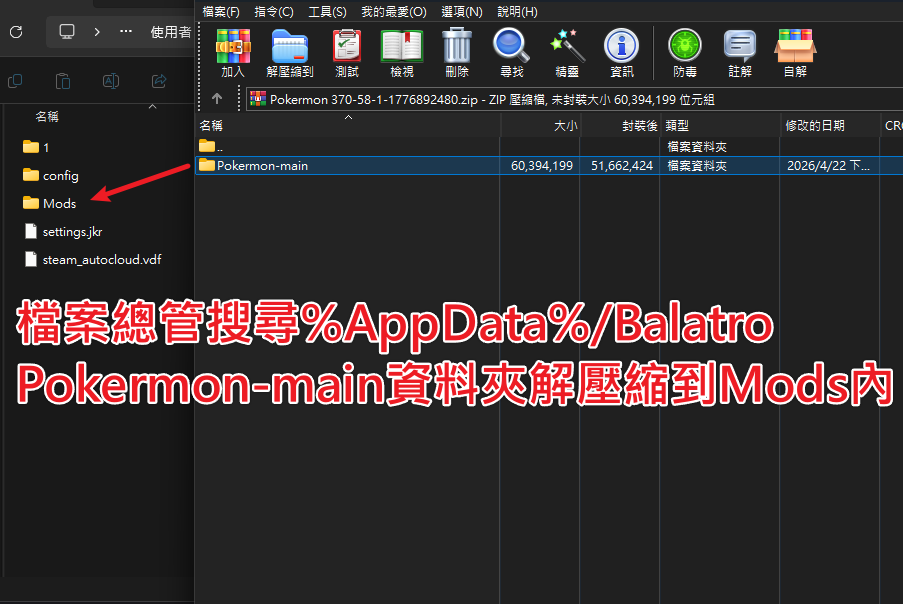The width and height of the screenshot is (903, 604).
Task: Click the 51,662,424 packed size cell
Action: click(622, 166)
